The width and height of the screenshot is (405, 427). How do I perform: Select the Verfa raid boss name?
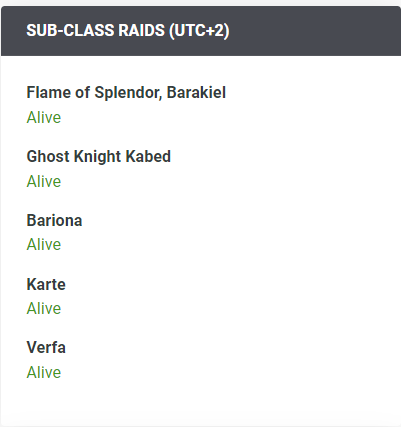click(46, 347)
